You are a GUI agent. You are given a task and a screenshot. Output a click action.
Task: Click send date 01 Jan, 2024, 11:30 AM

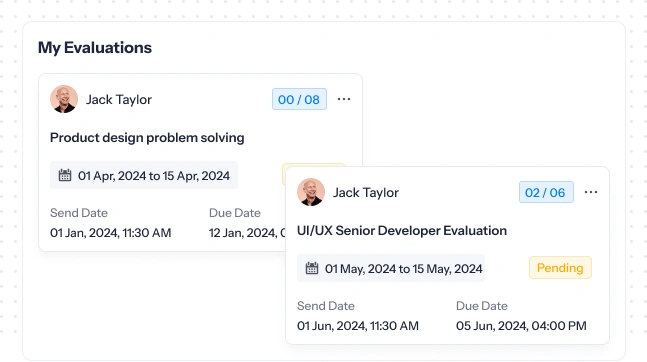click(111, 233)
